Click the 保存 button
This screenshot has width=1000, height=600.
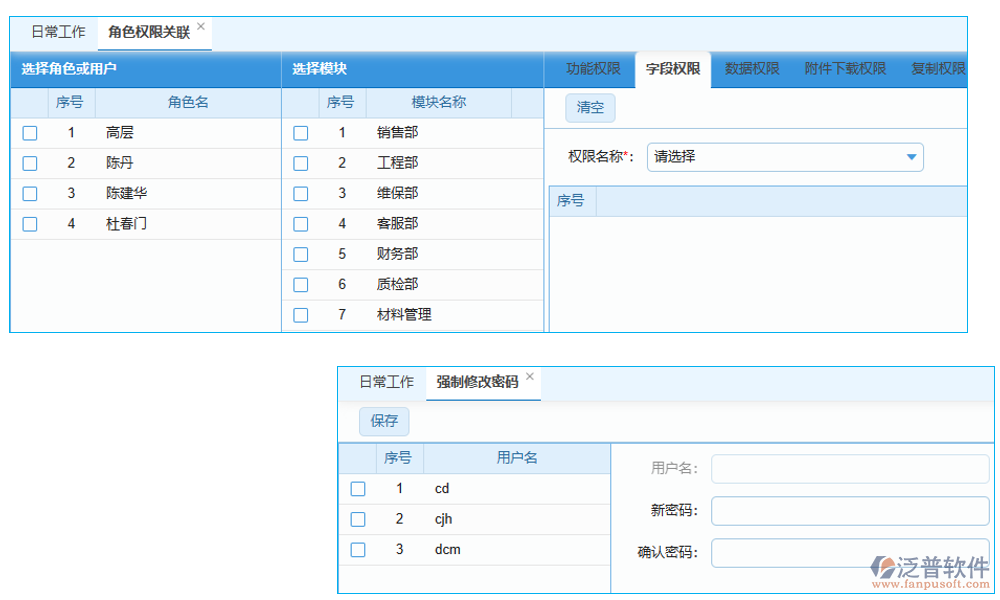[x=384, y=421]
